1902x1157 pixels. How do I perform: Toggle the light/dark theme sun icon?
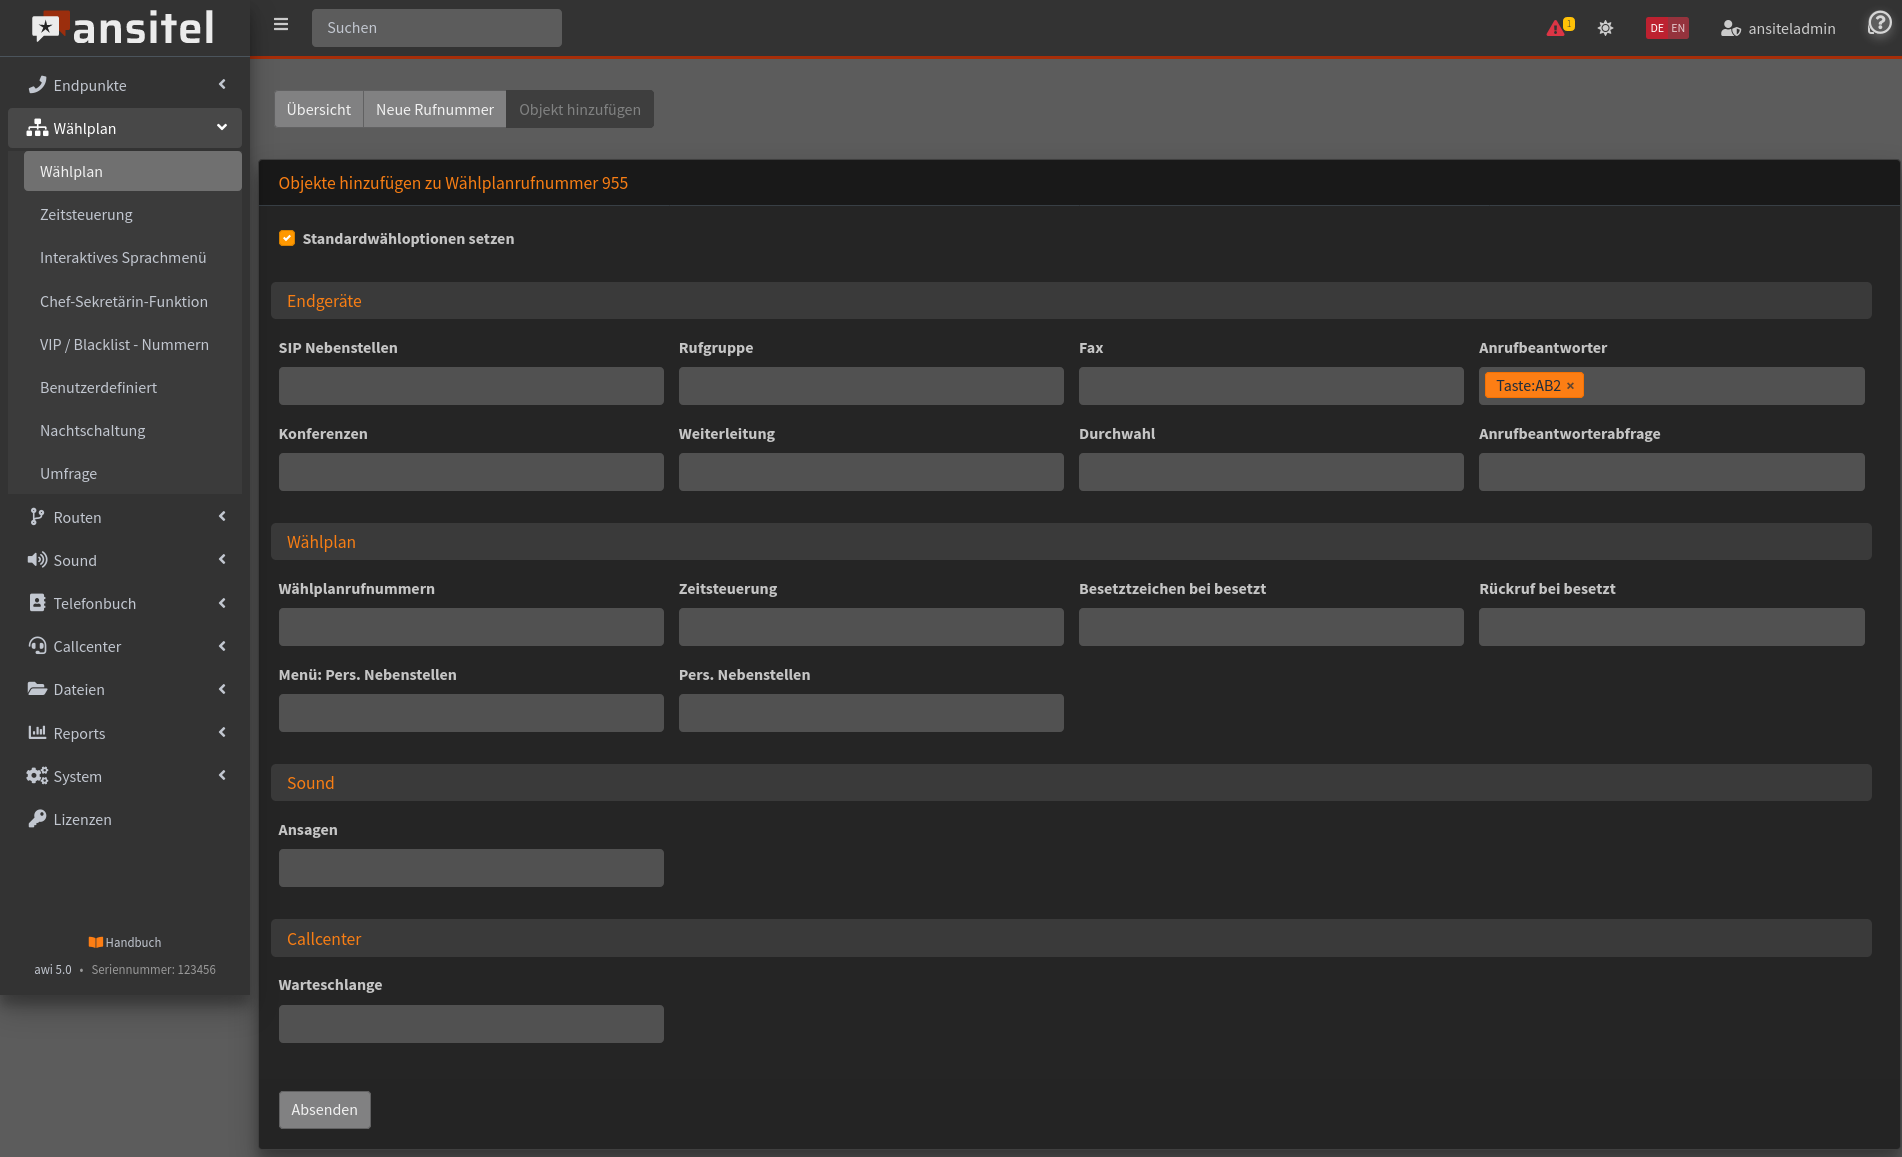[1605, 28]
